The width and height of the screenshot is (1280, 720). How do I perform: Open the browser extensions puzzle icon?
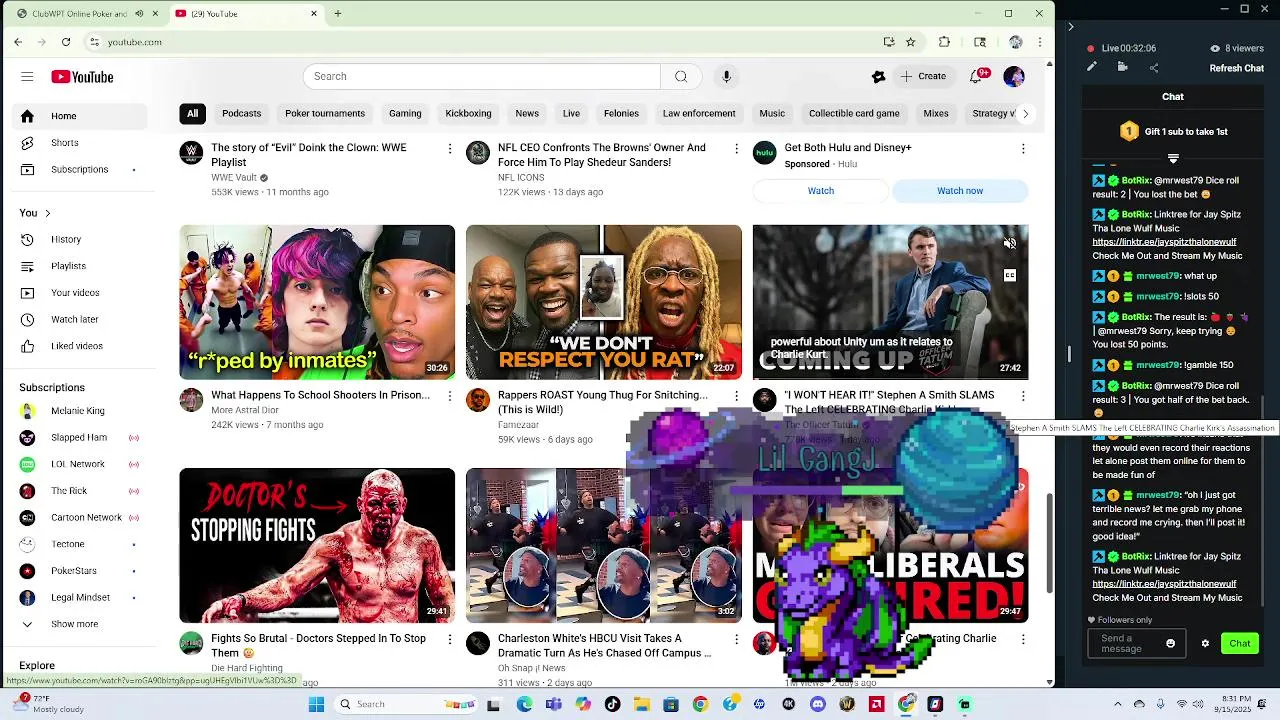coord(944,42)
